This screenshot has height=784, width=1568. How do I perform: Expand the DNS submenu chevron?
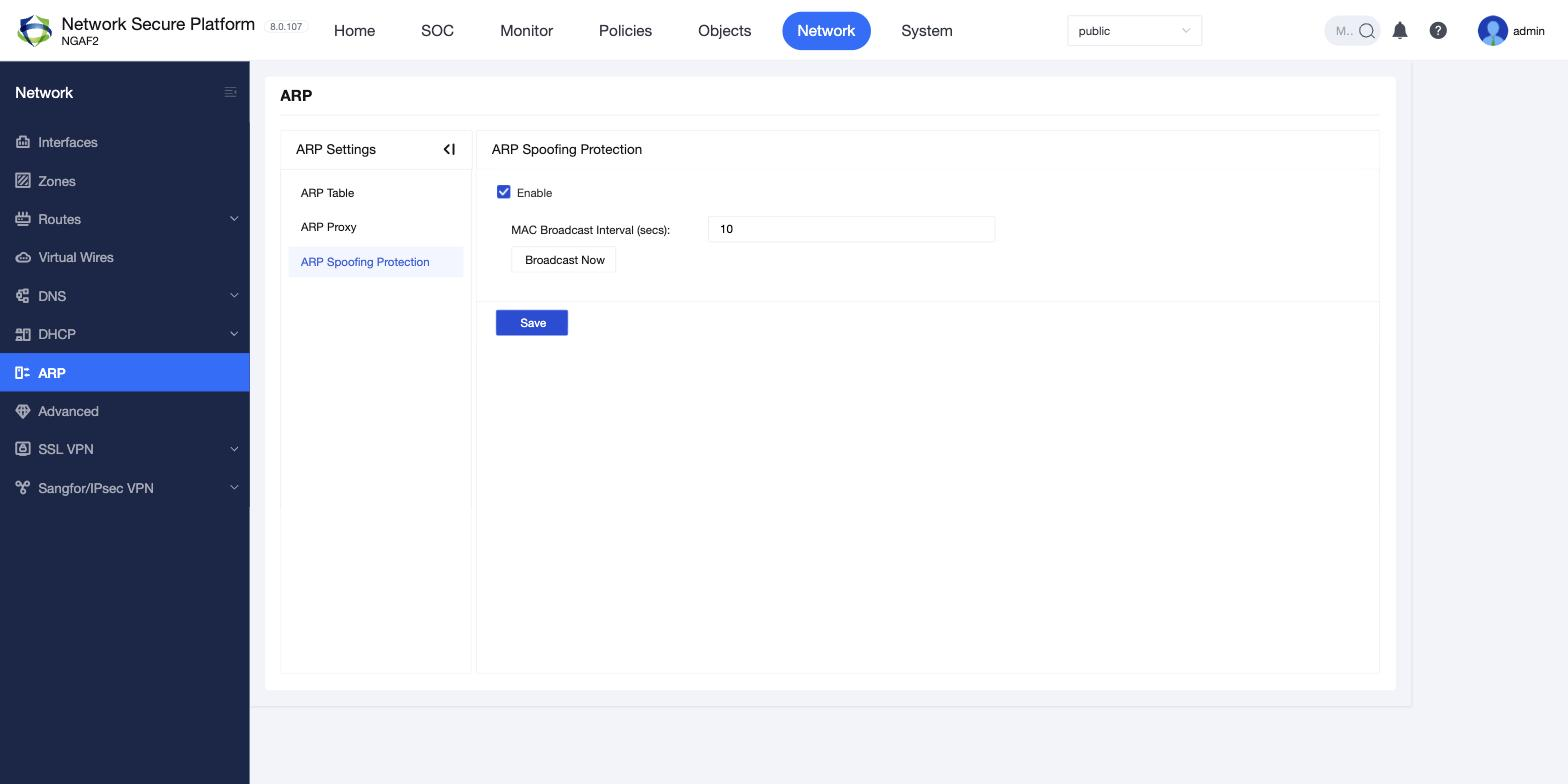[234, 296]
